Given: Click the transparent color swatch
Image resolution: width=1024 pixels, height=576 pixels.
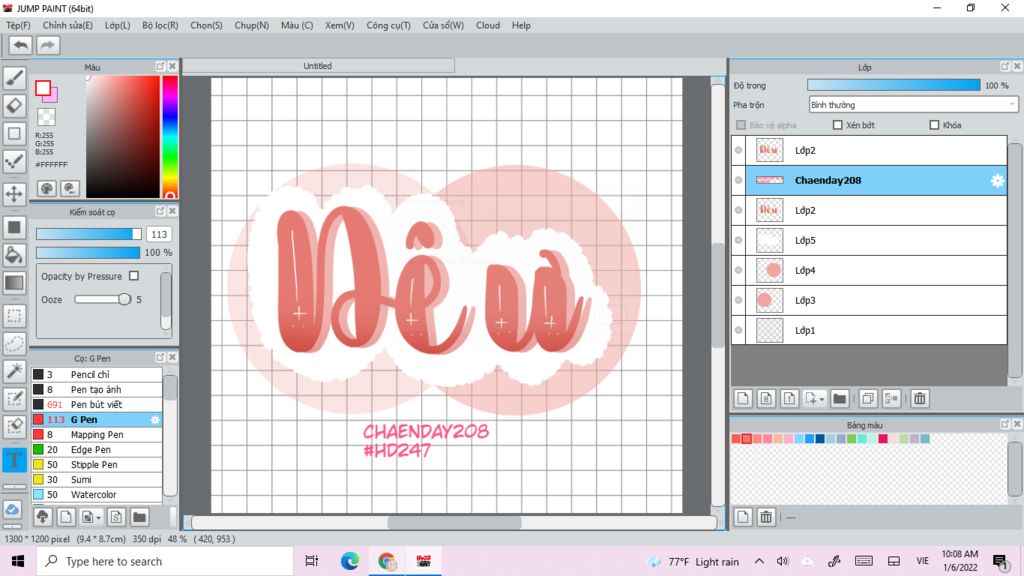Looking at the screenshot, I should (x=46, y=117).
